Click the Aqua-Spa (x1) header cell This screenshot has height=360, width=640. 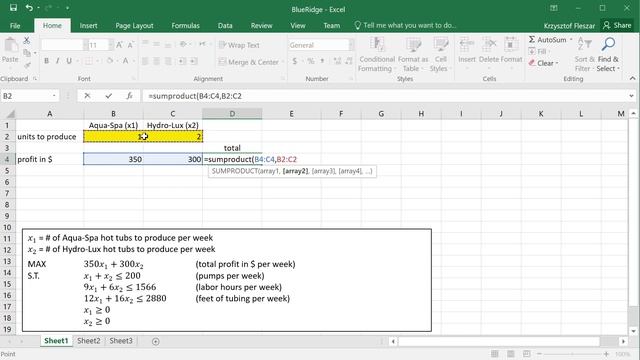pos(113,125)
